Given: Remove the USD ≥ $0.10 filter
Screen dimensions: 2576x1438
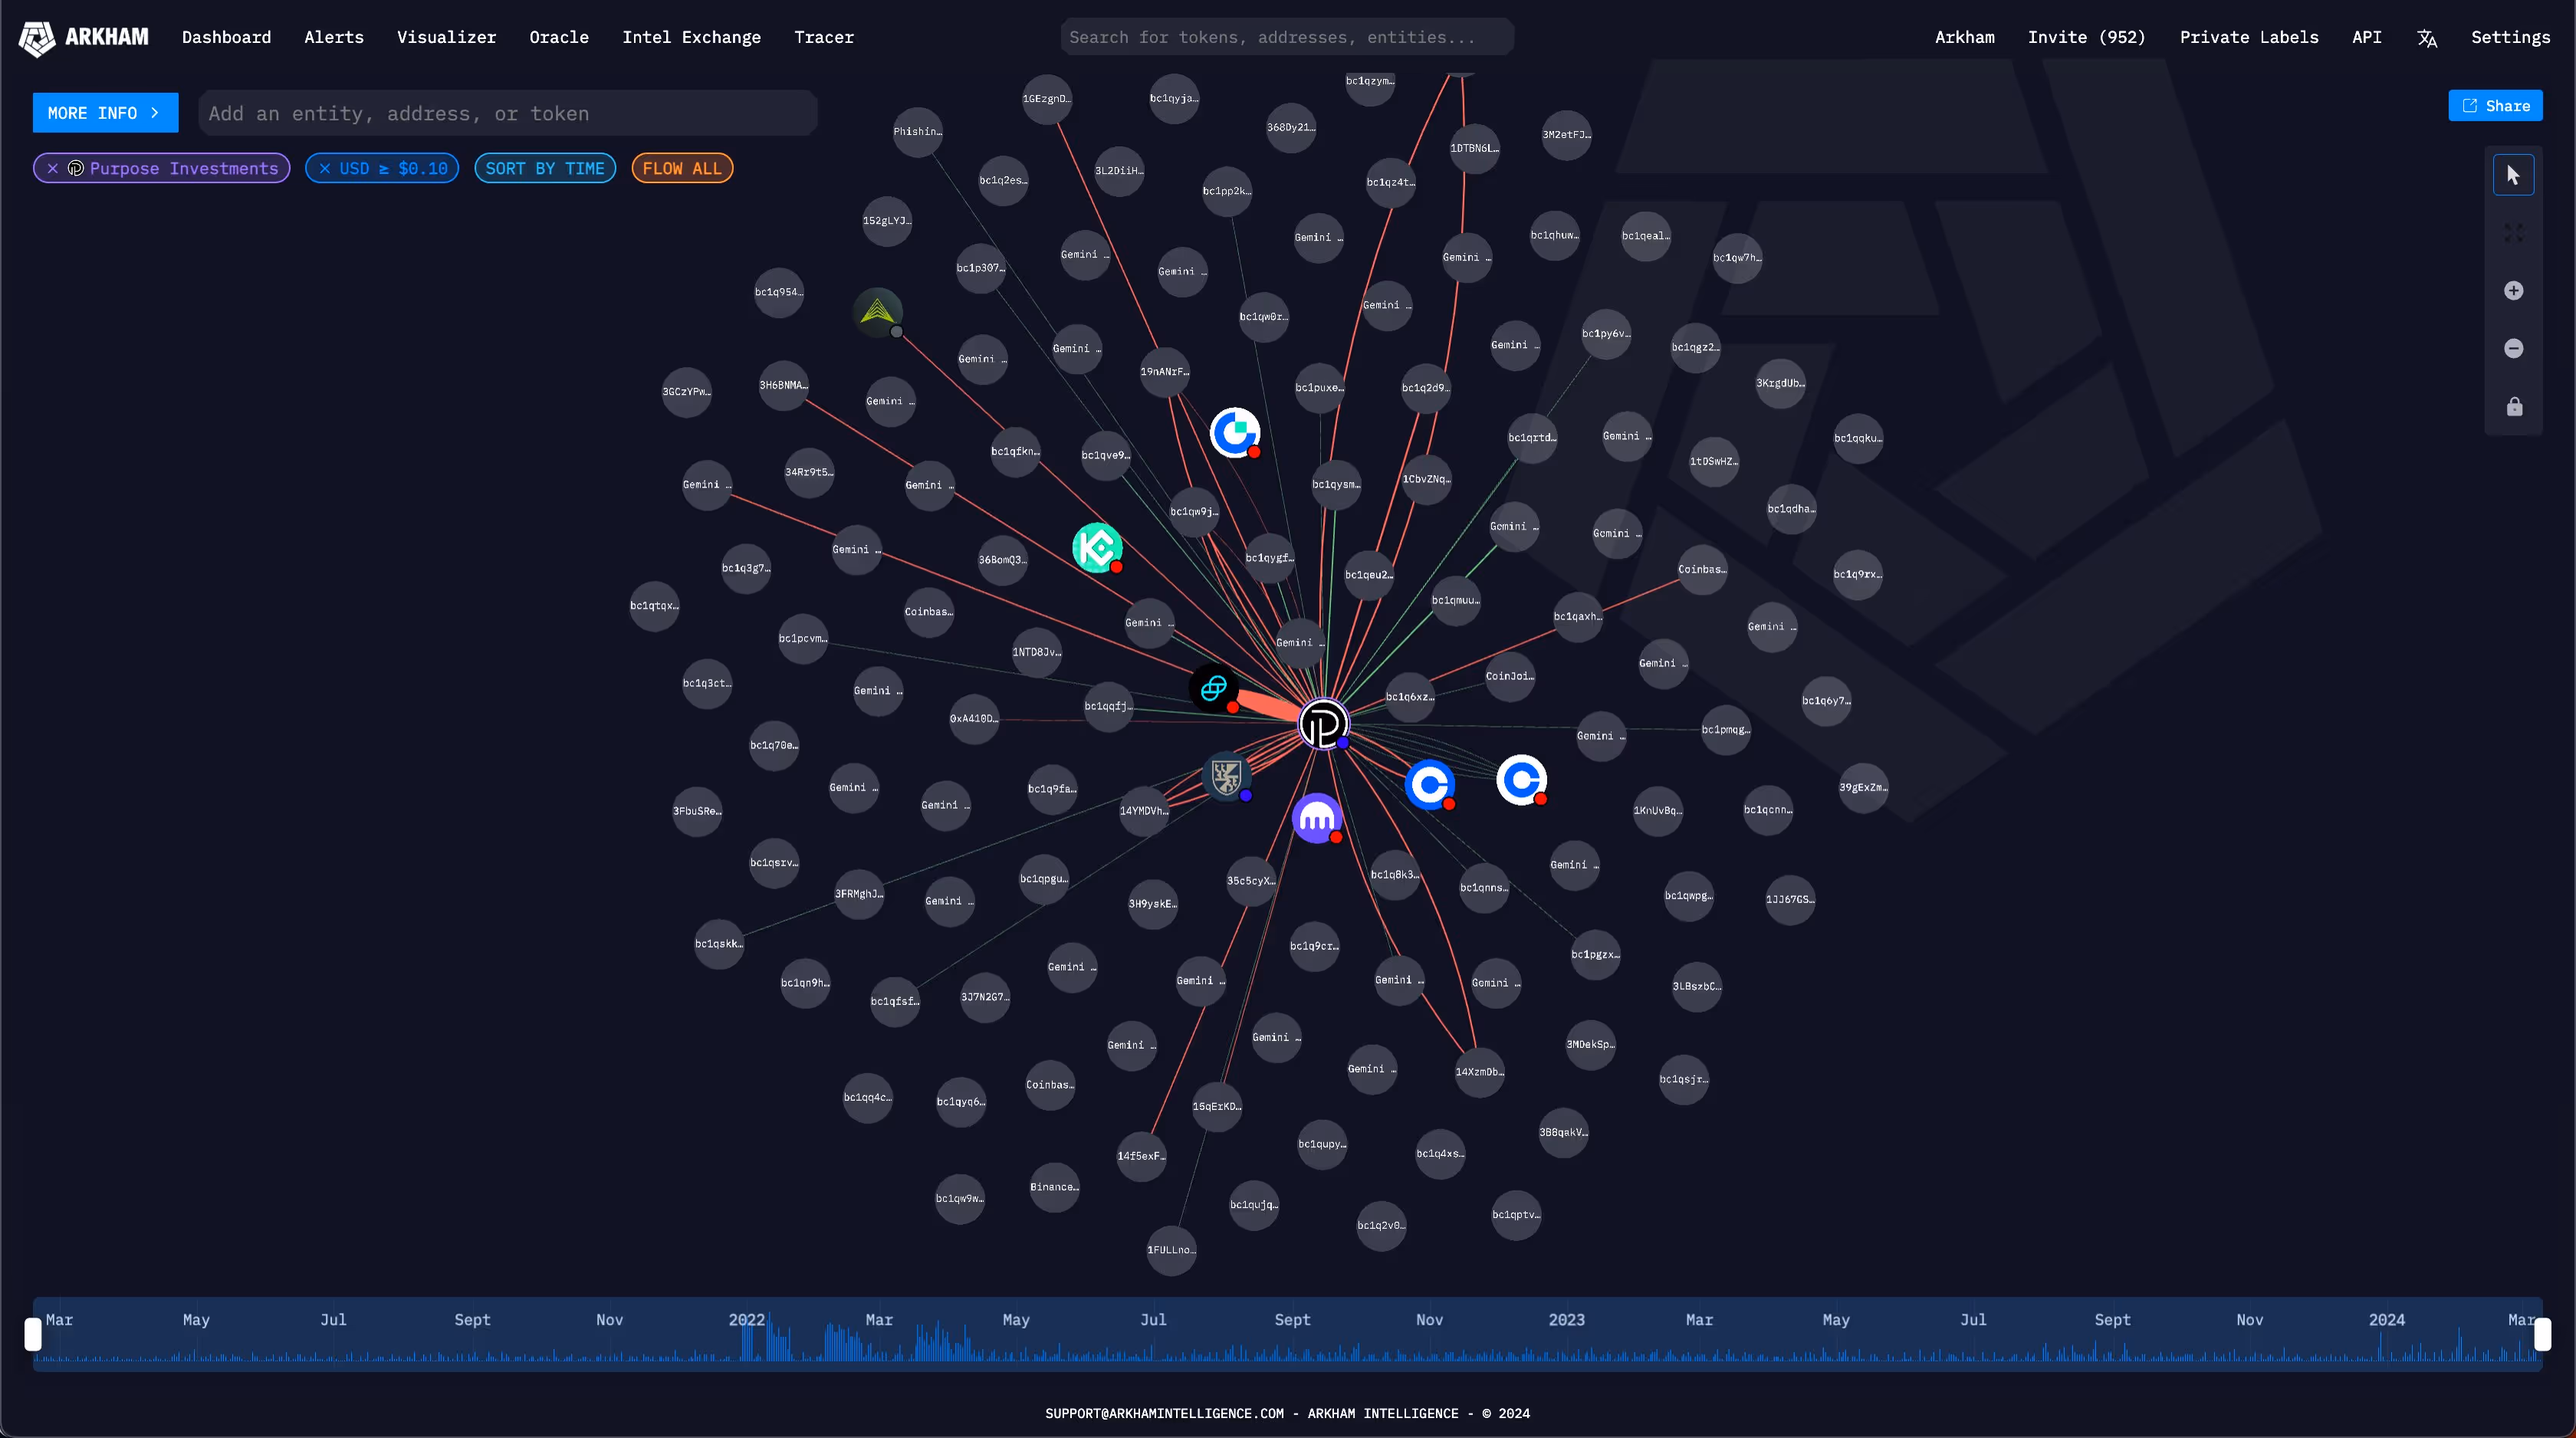Looking at the screenshot, I should coord(325,169).
